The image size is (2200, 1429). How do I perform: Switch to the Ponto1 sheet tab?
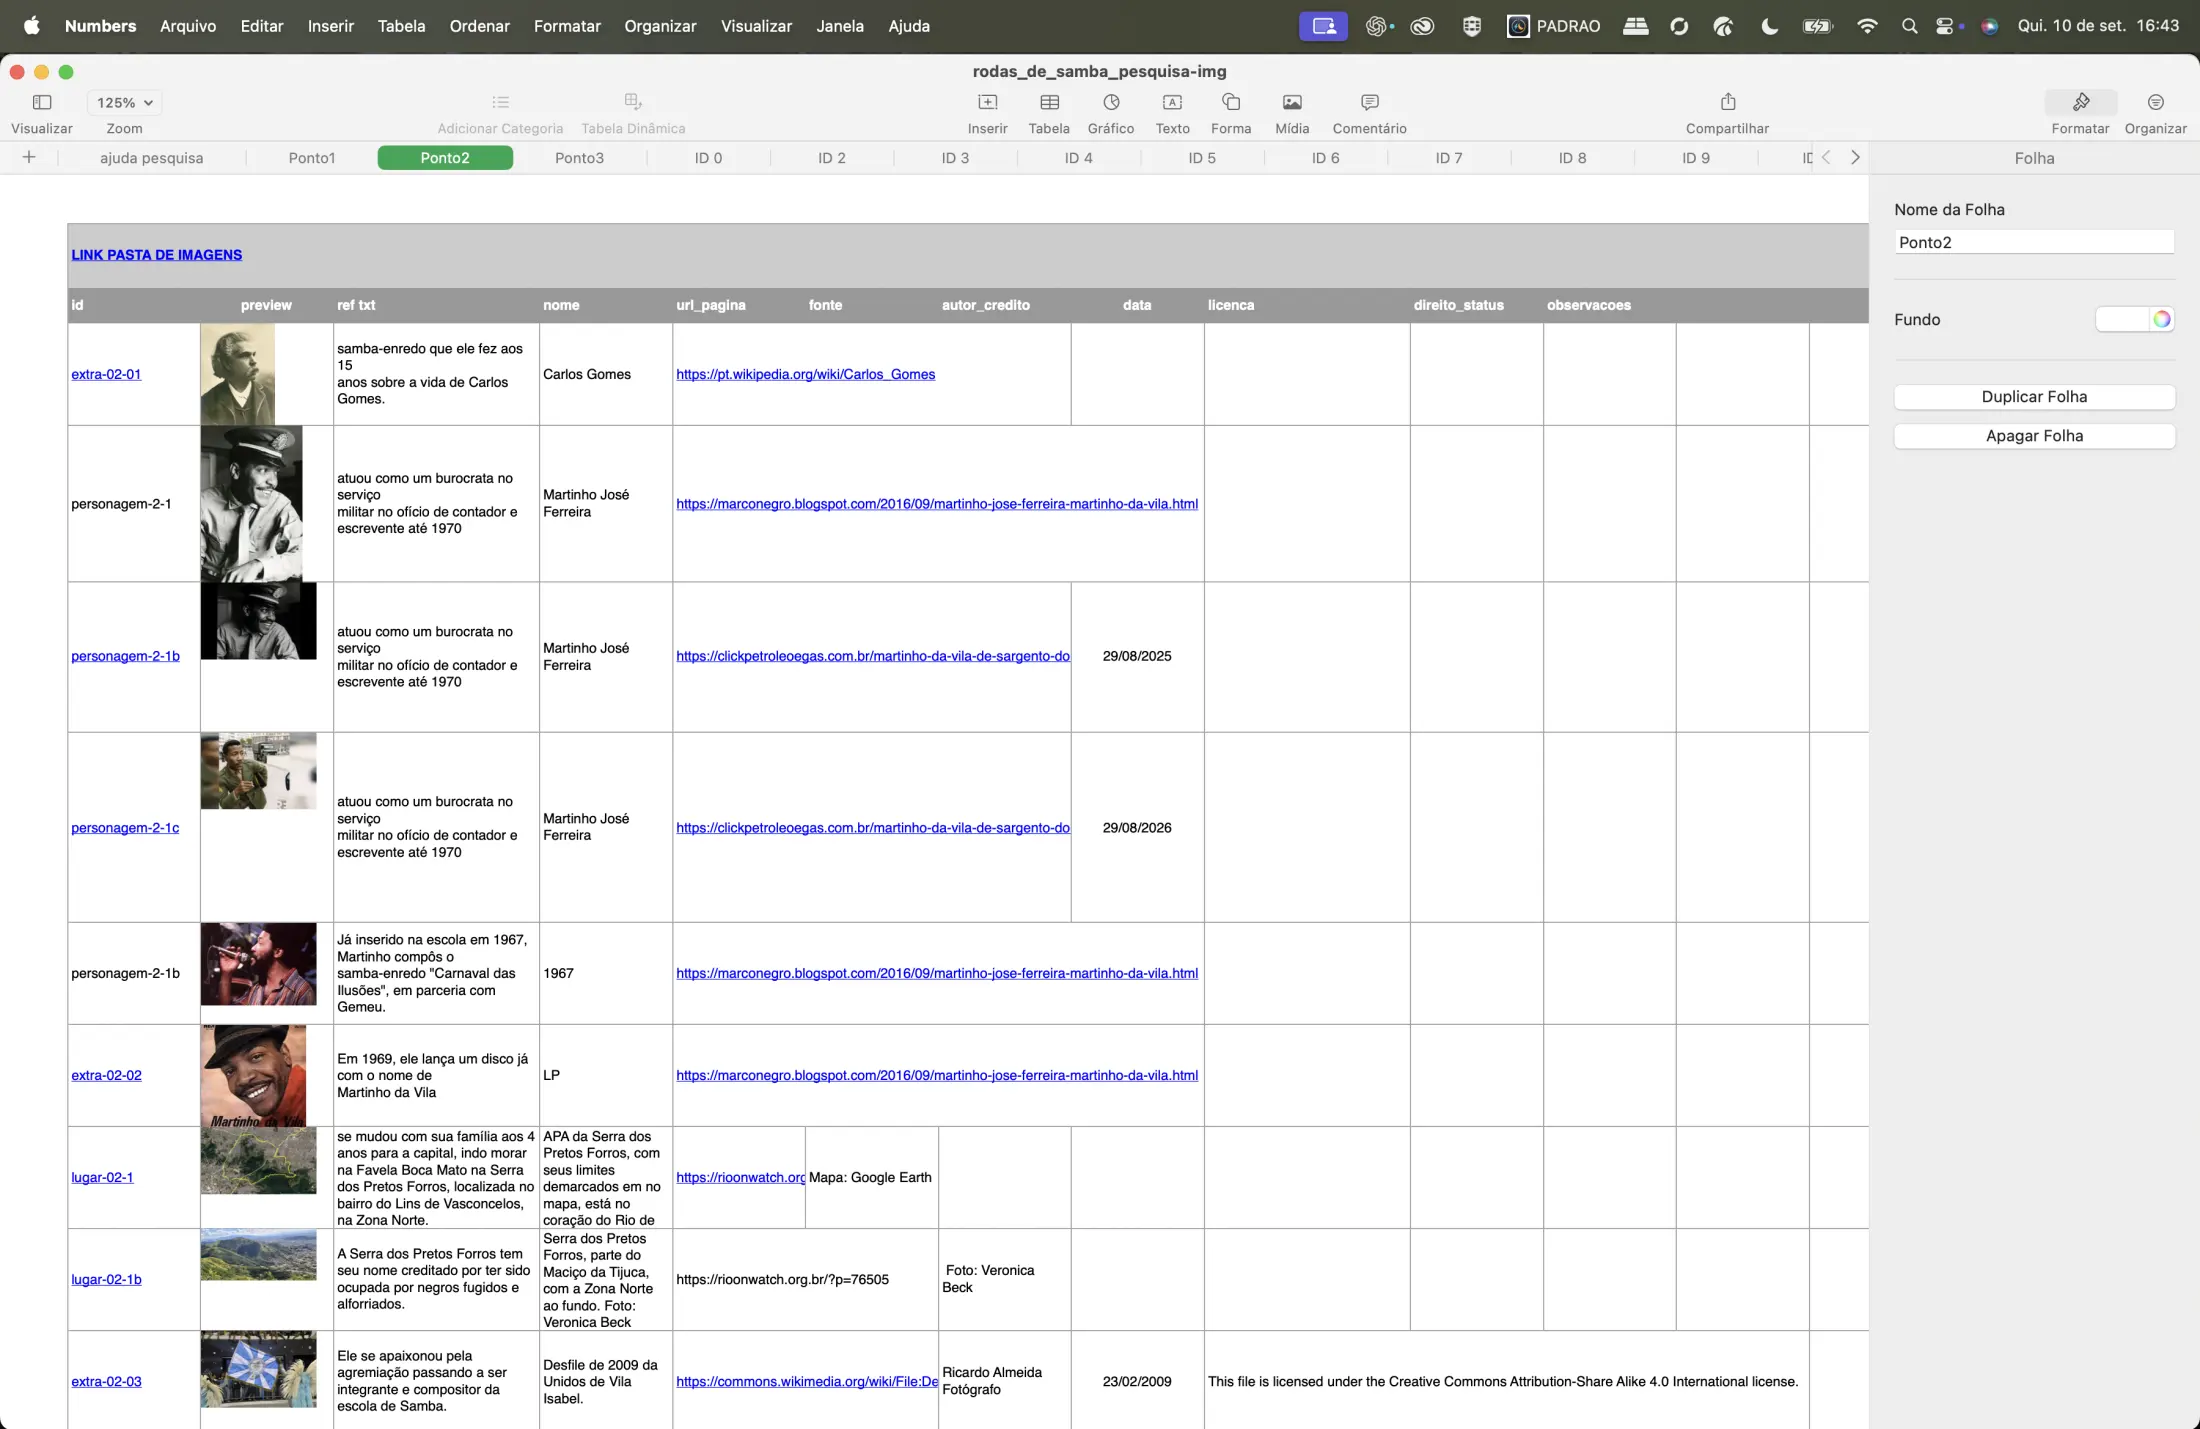click(312, 158)
